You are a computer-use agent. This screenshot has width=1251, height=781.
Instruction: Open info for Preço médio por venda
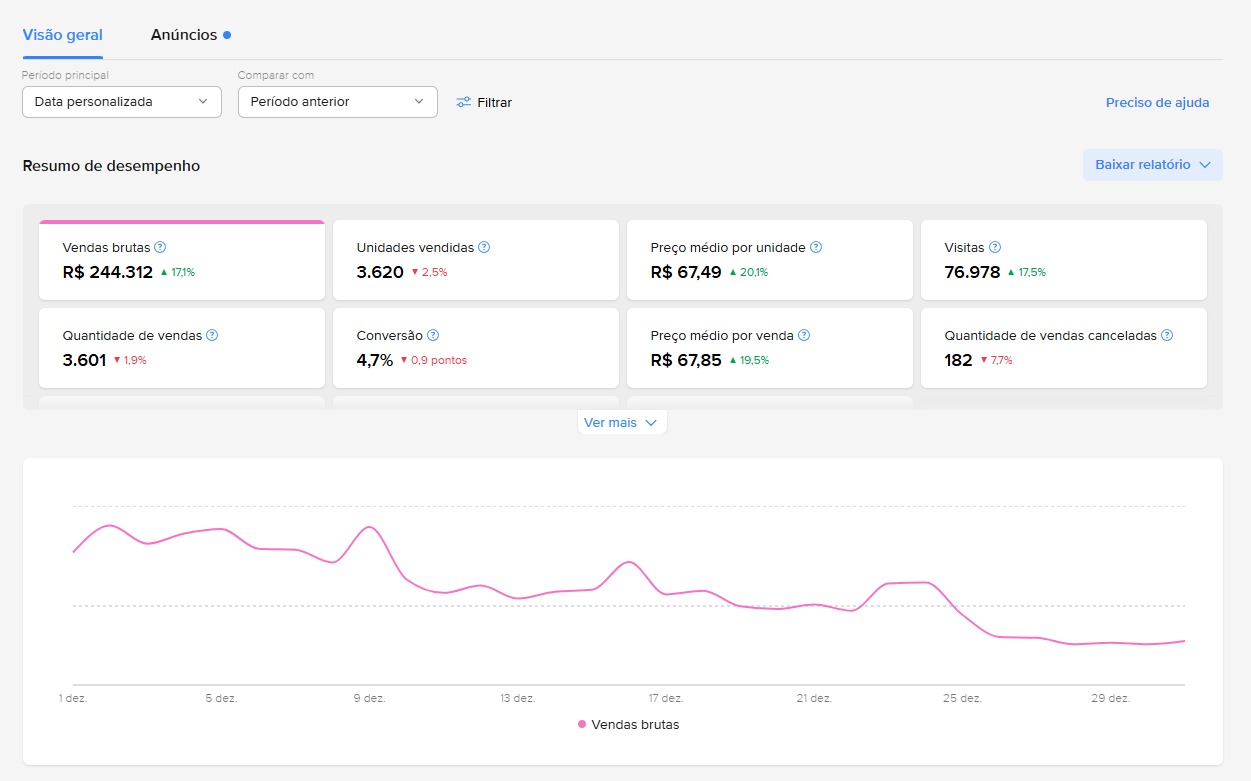(804, 336)
